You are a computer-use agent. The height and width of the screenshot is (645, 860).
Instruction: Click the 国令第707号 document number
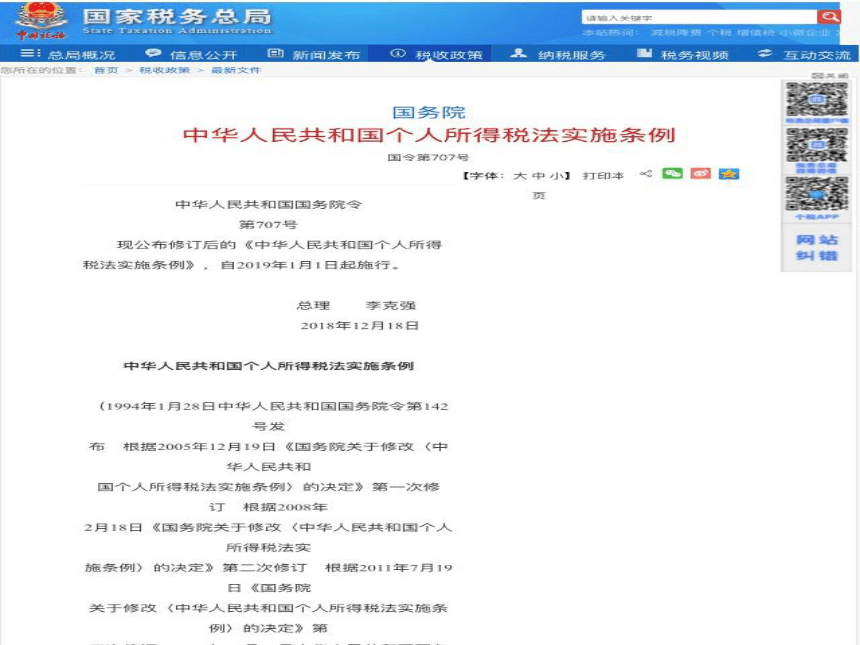(428, 157)
